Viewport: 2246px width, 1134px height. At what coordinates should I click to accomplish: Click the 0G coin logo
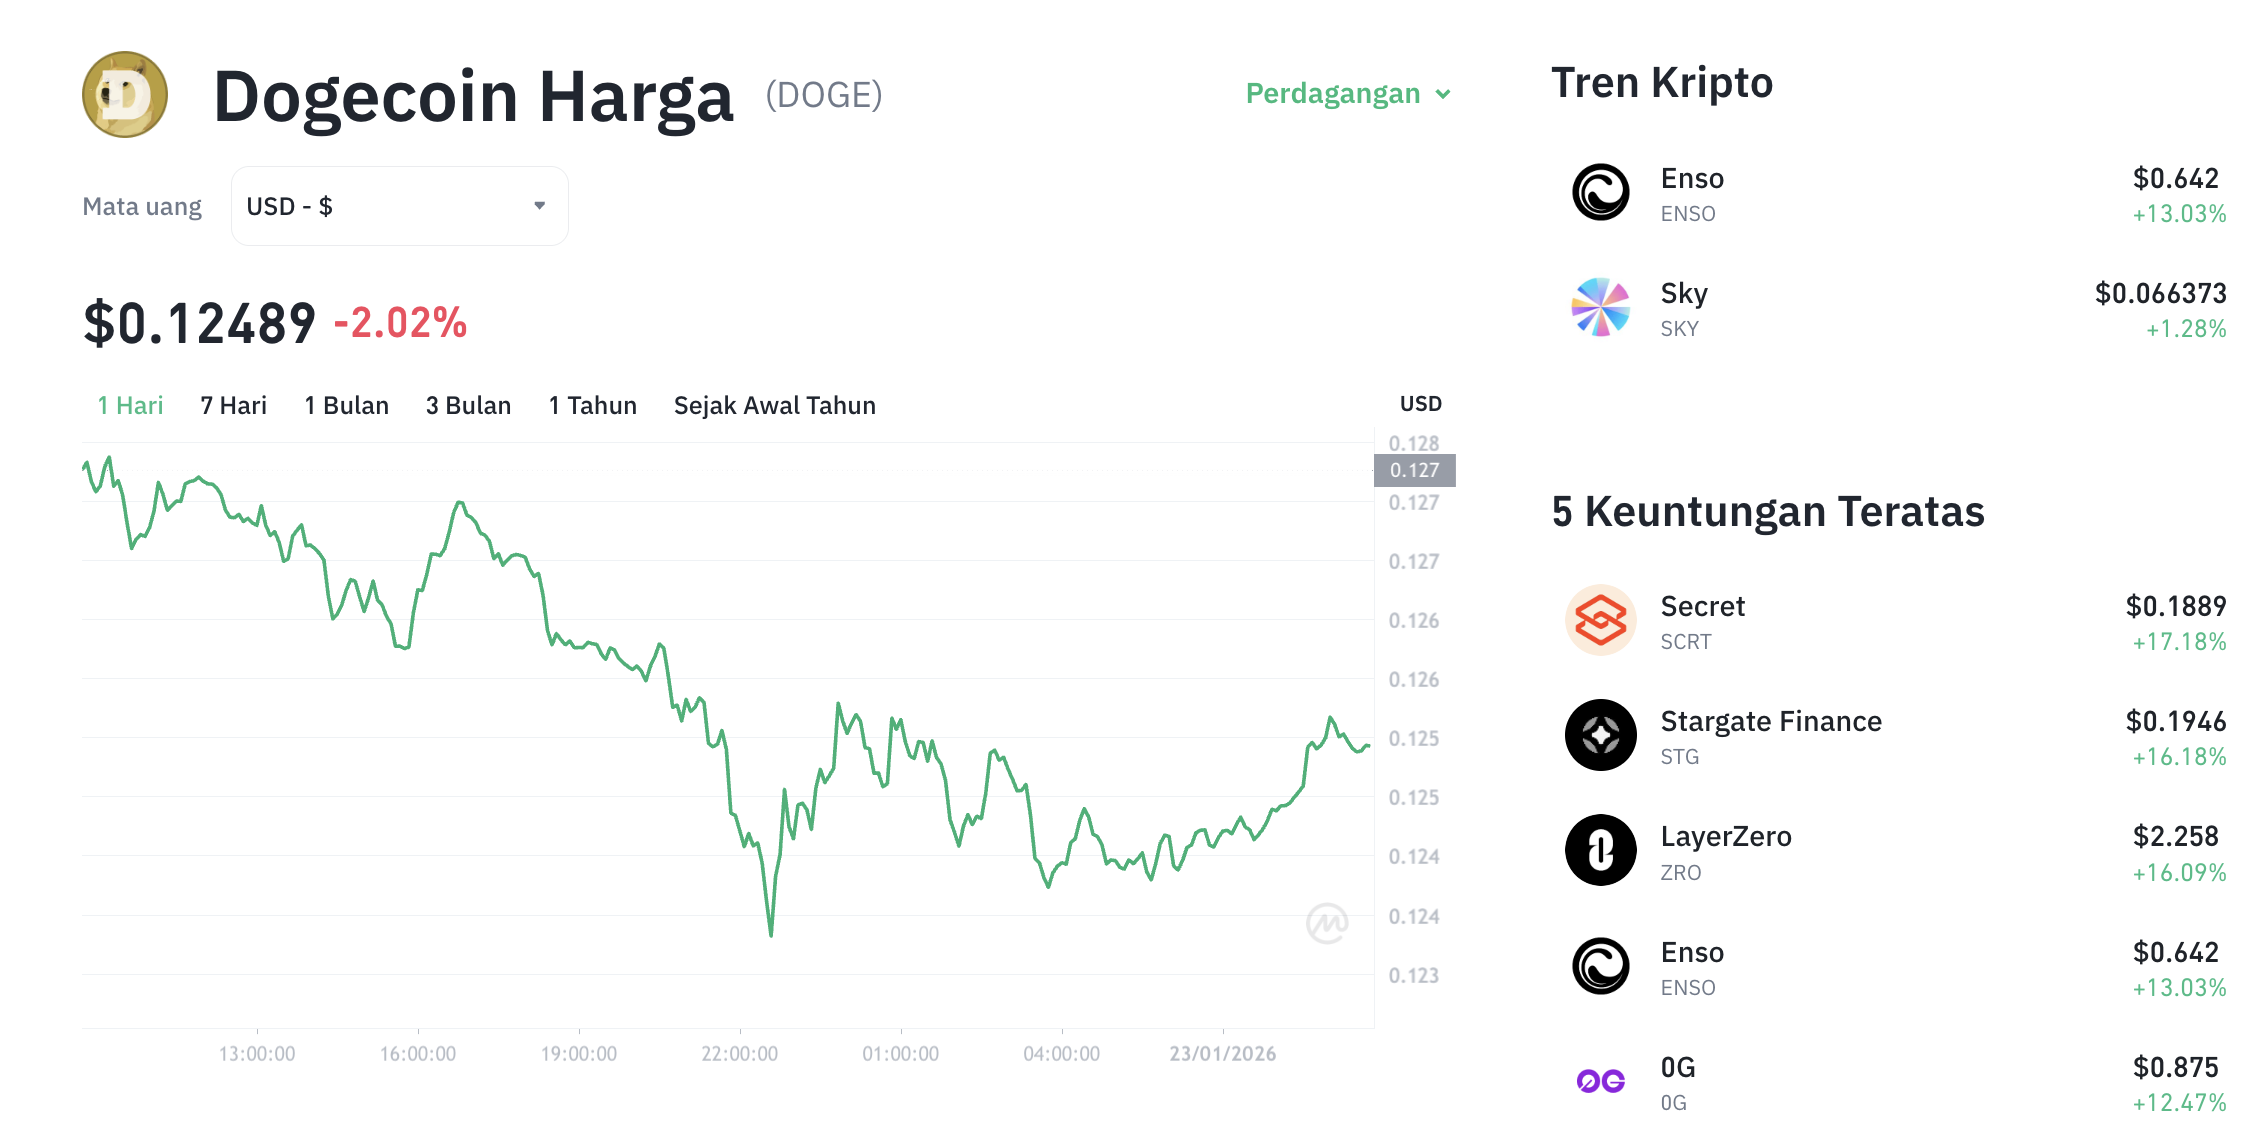(1601, 1081)
